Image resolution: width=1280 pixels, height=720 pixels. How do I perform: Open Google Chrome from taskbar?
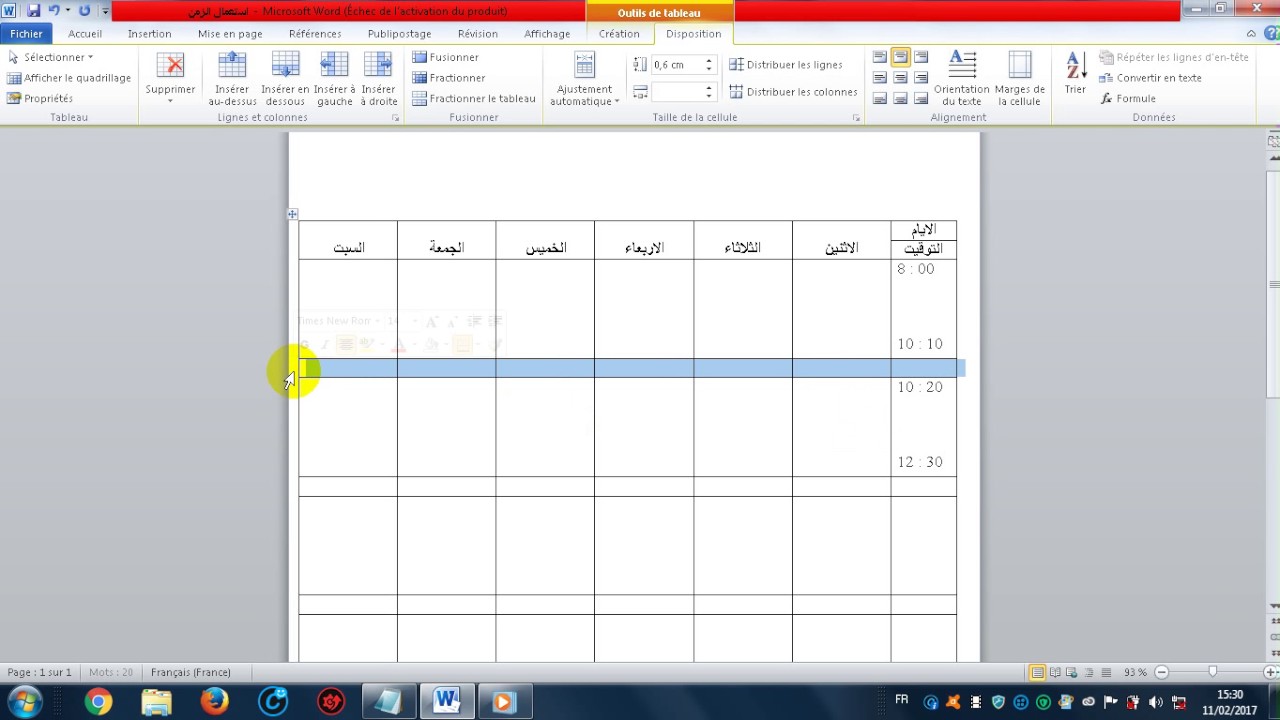[x=98, y=702]
